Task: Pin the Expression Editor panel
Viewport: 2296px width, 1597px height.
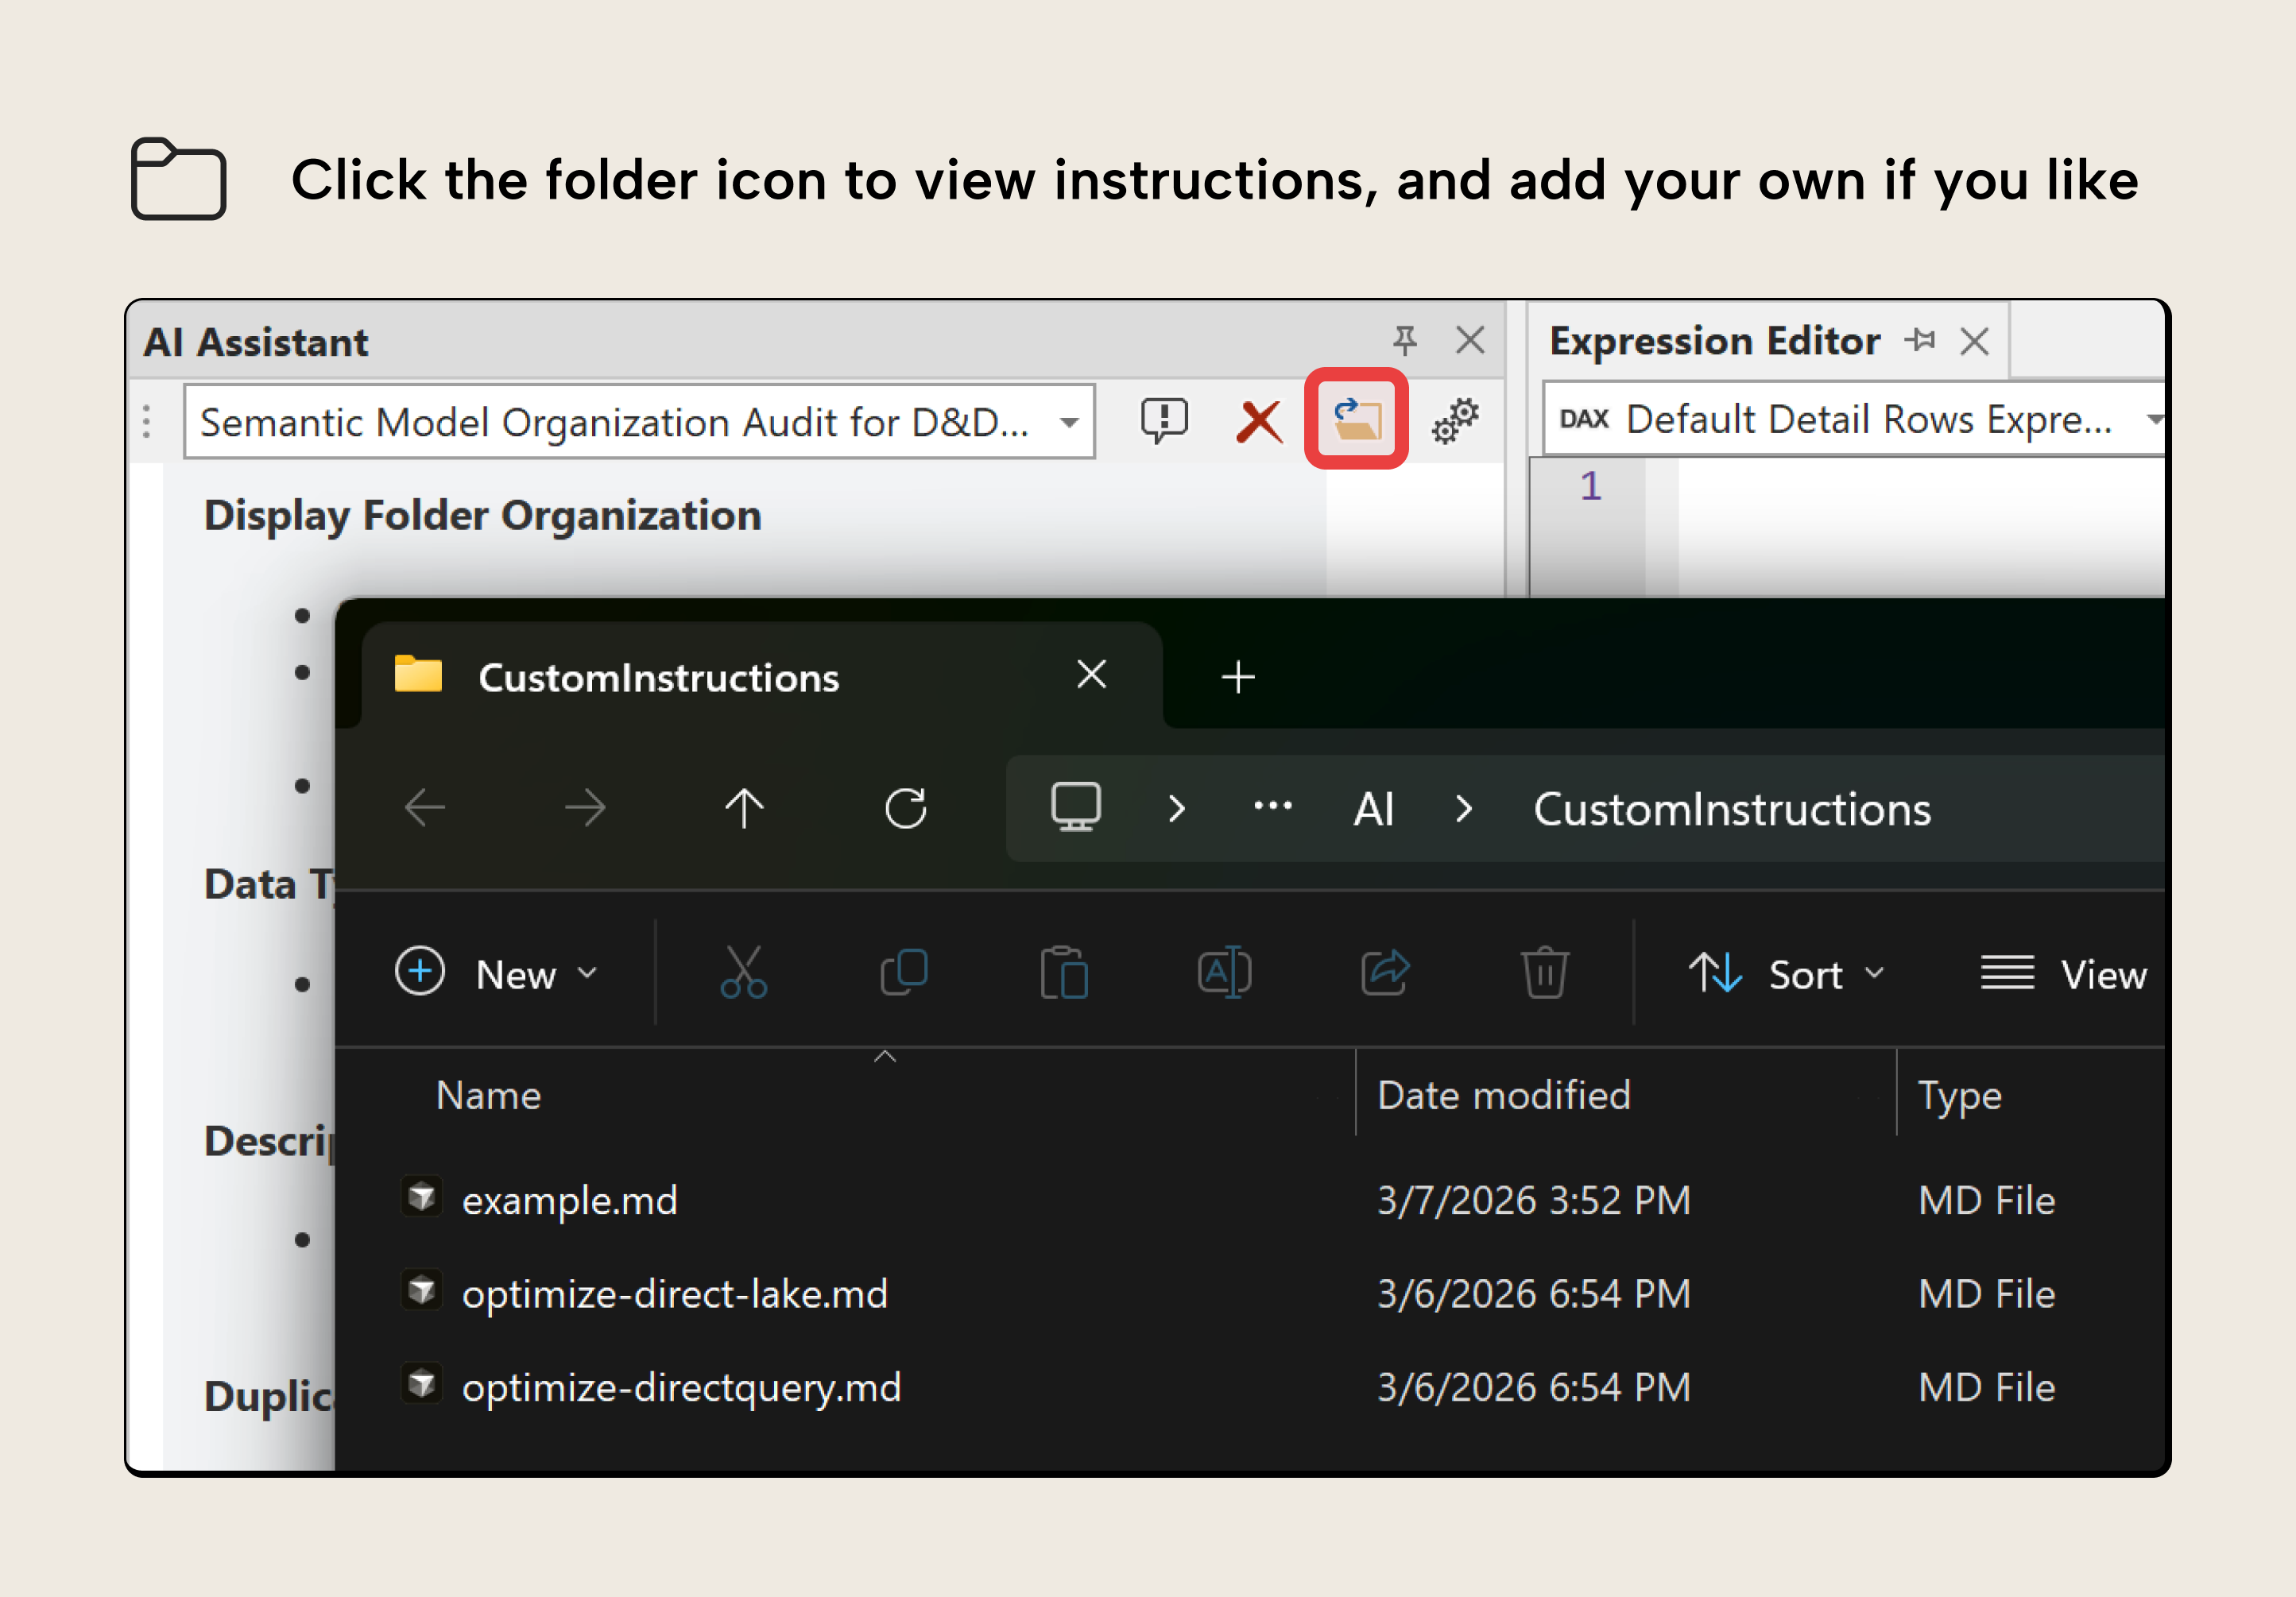Action: tap(1921, 340)
